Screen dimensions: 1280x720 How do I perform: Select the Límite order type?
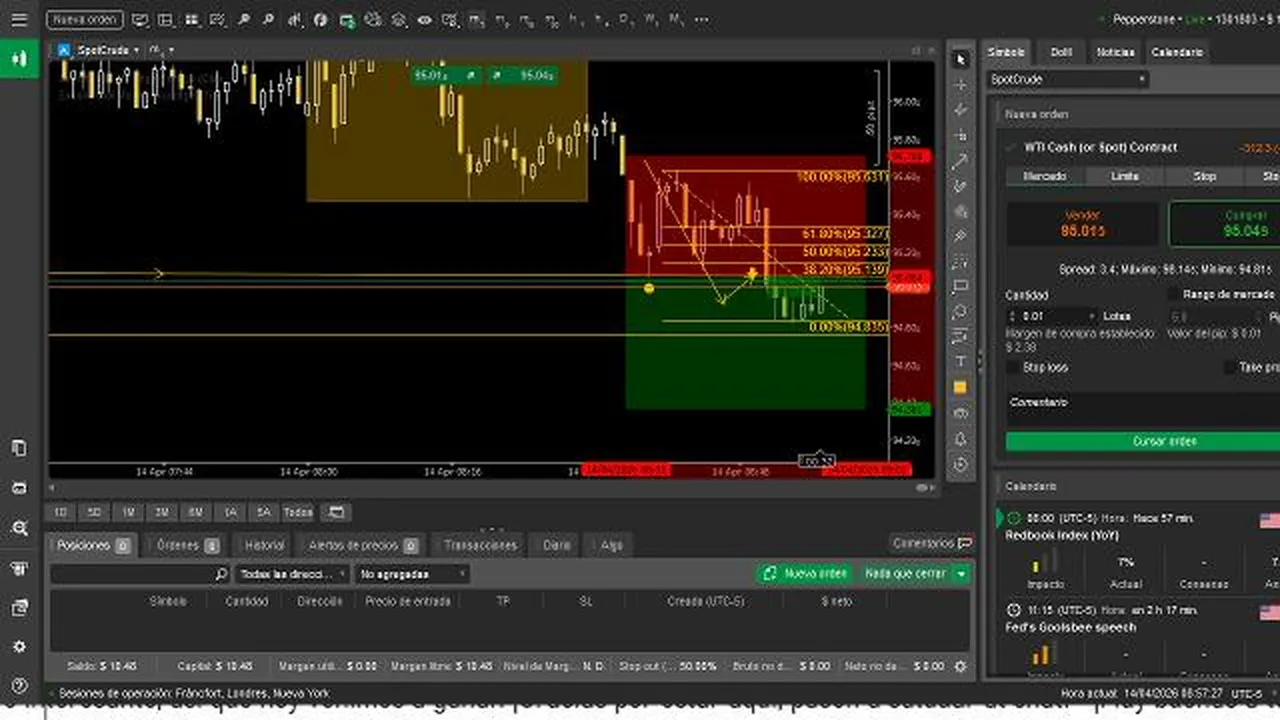click(1125, 176)
